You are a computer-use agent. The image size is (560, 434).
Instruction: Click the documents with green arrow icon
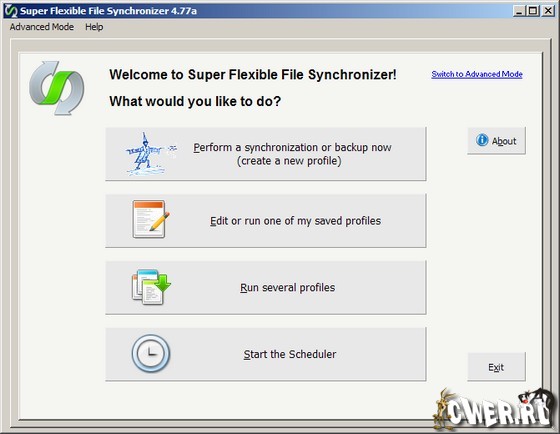(151, 287)
